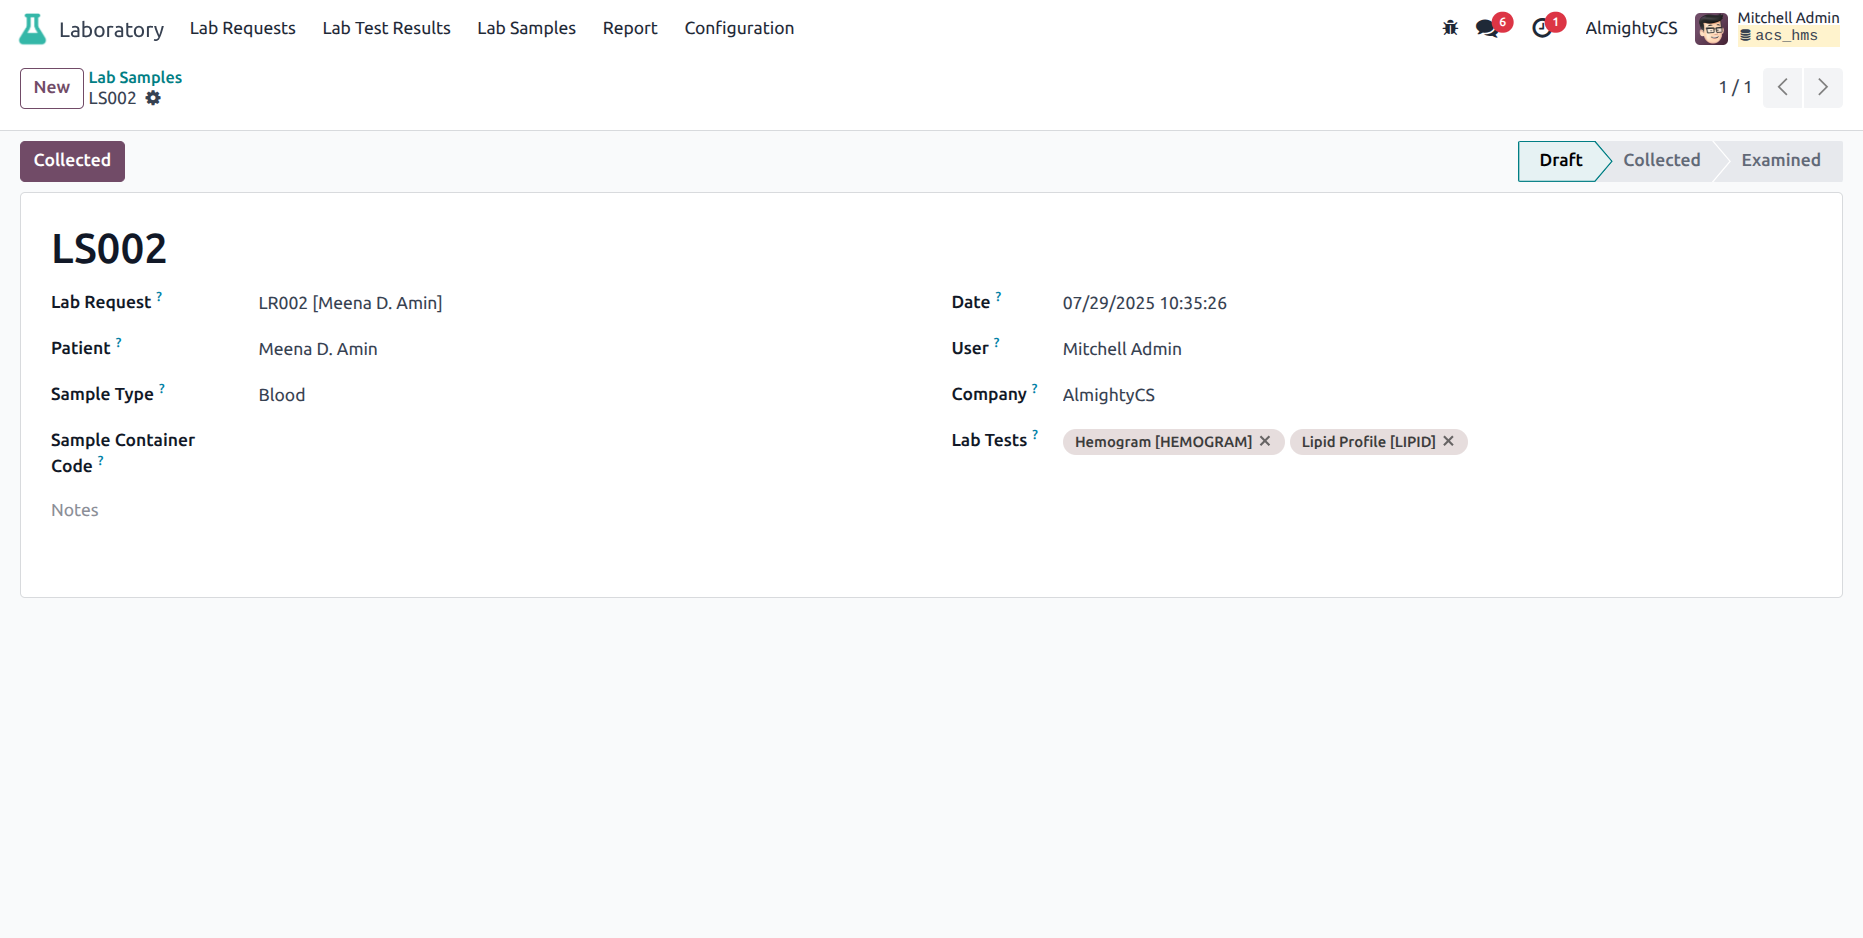
Task: Remove the Lipid Profile lab test tag
Action: 1448,441
